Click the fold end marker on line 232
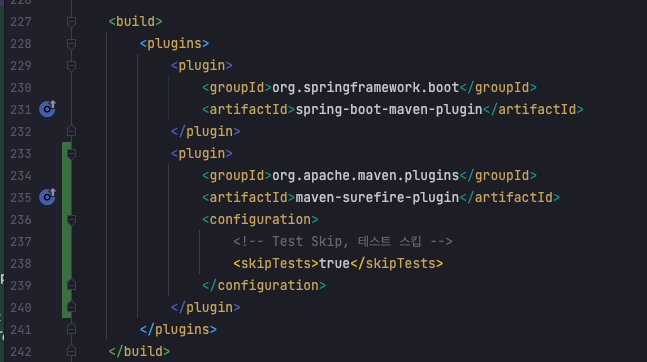Viewport: 647px width, 362px height. point(71,131)
